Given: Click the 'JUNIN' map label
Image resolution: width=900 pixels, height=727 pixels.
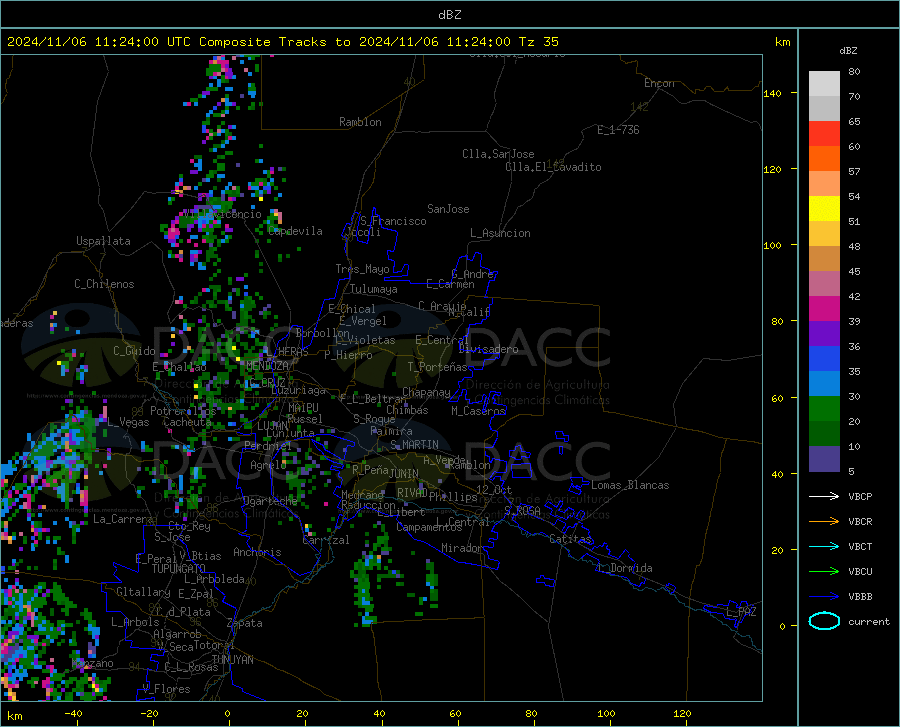Looking at the screenshot, I should coord(404,473).
